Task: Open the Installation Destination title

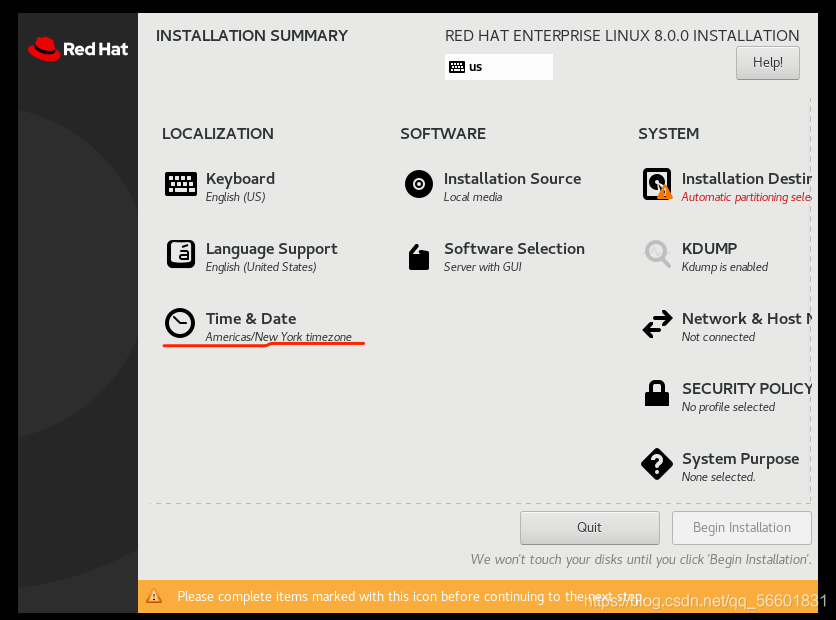Action: coord(746,179)
